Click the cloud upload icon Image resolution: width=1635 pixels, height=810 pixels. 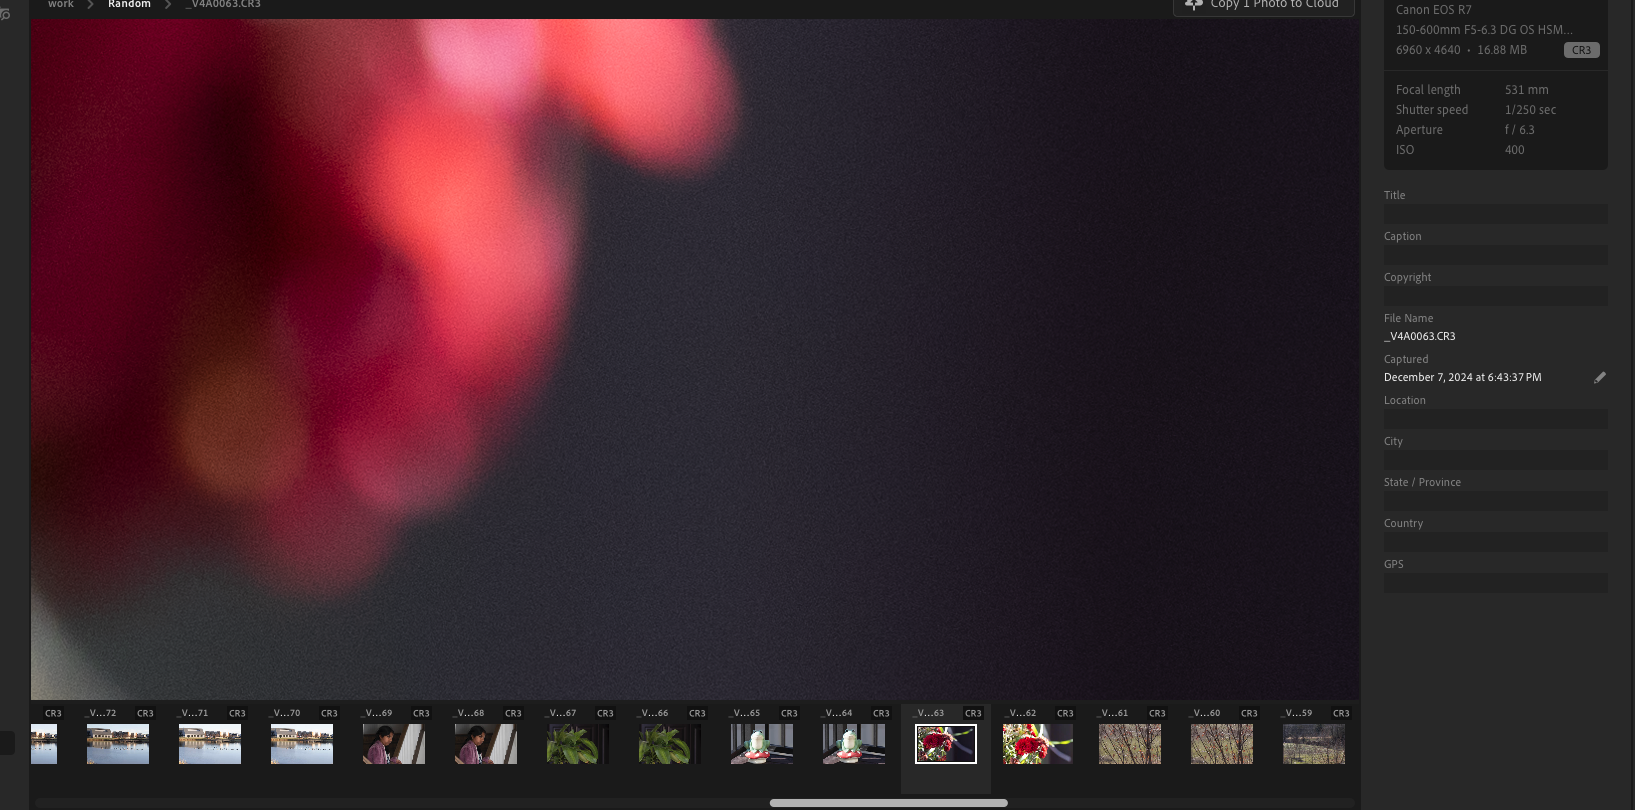click(x=1194, y=4)
